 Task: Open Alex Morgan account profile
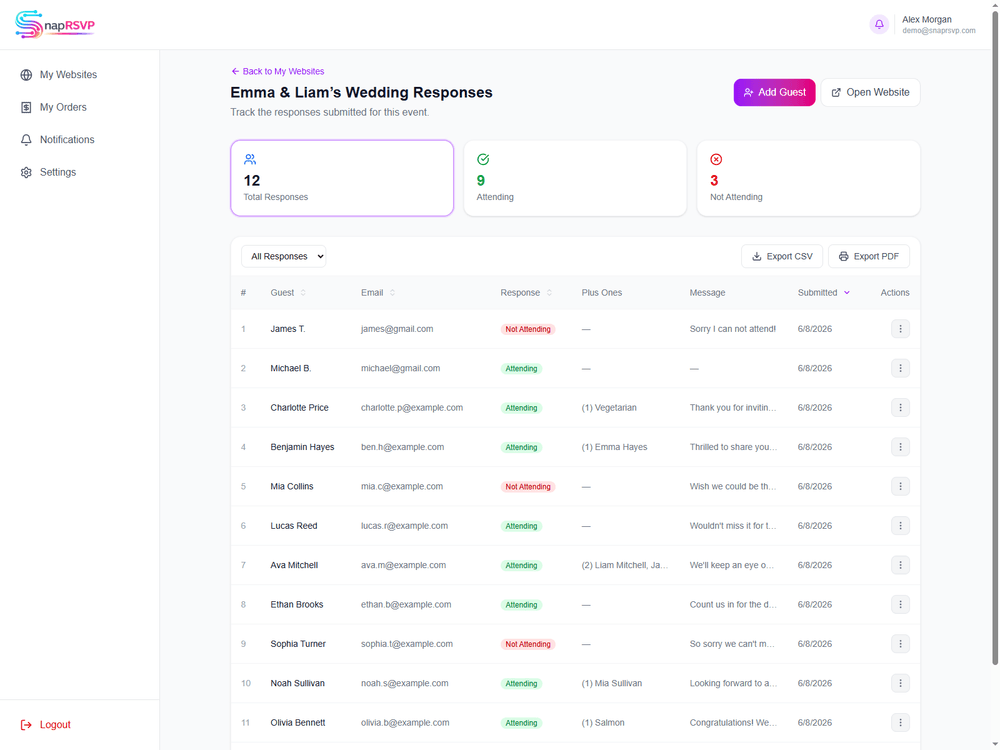(938, 24)
